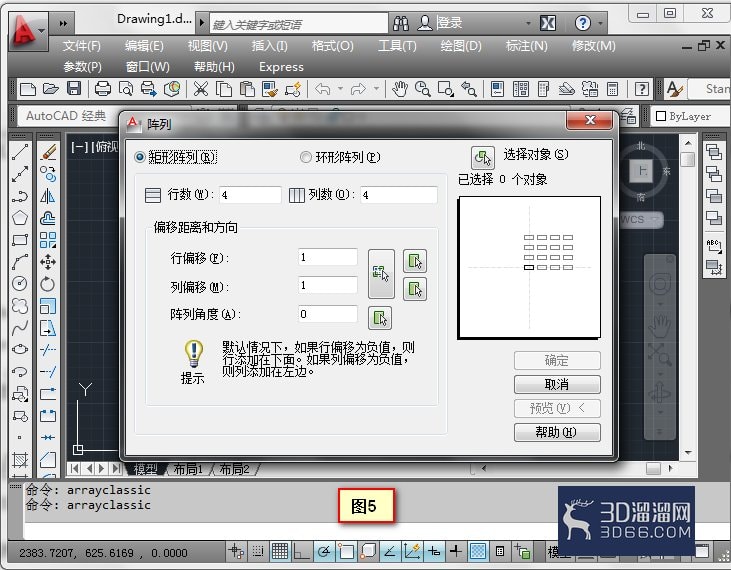Select the Erase tool in modify toolbar
This screenshot has width=731, height=570.
(48, 152)
